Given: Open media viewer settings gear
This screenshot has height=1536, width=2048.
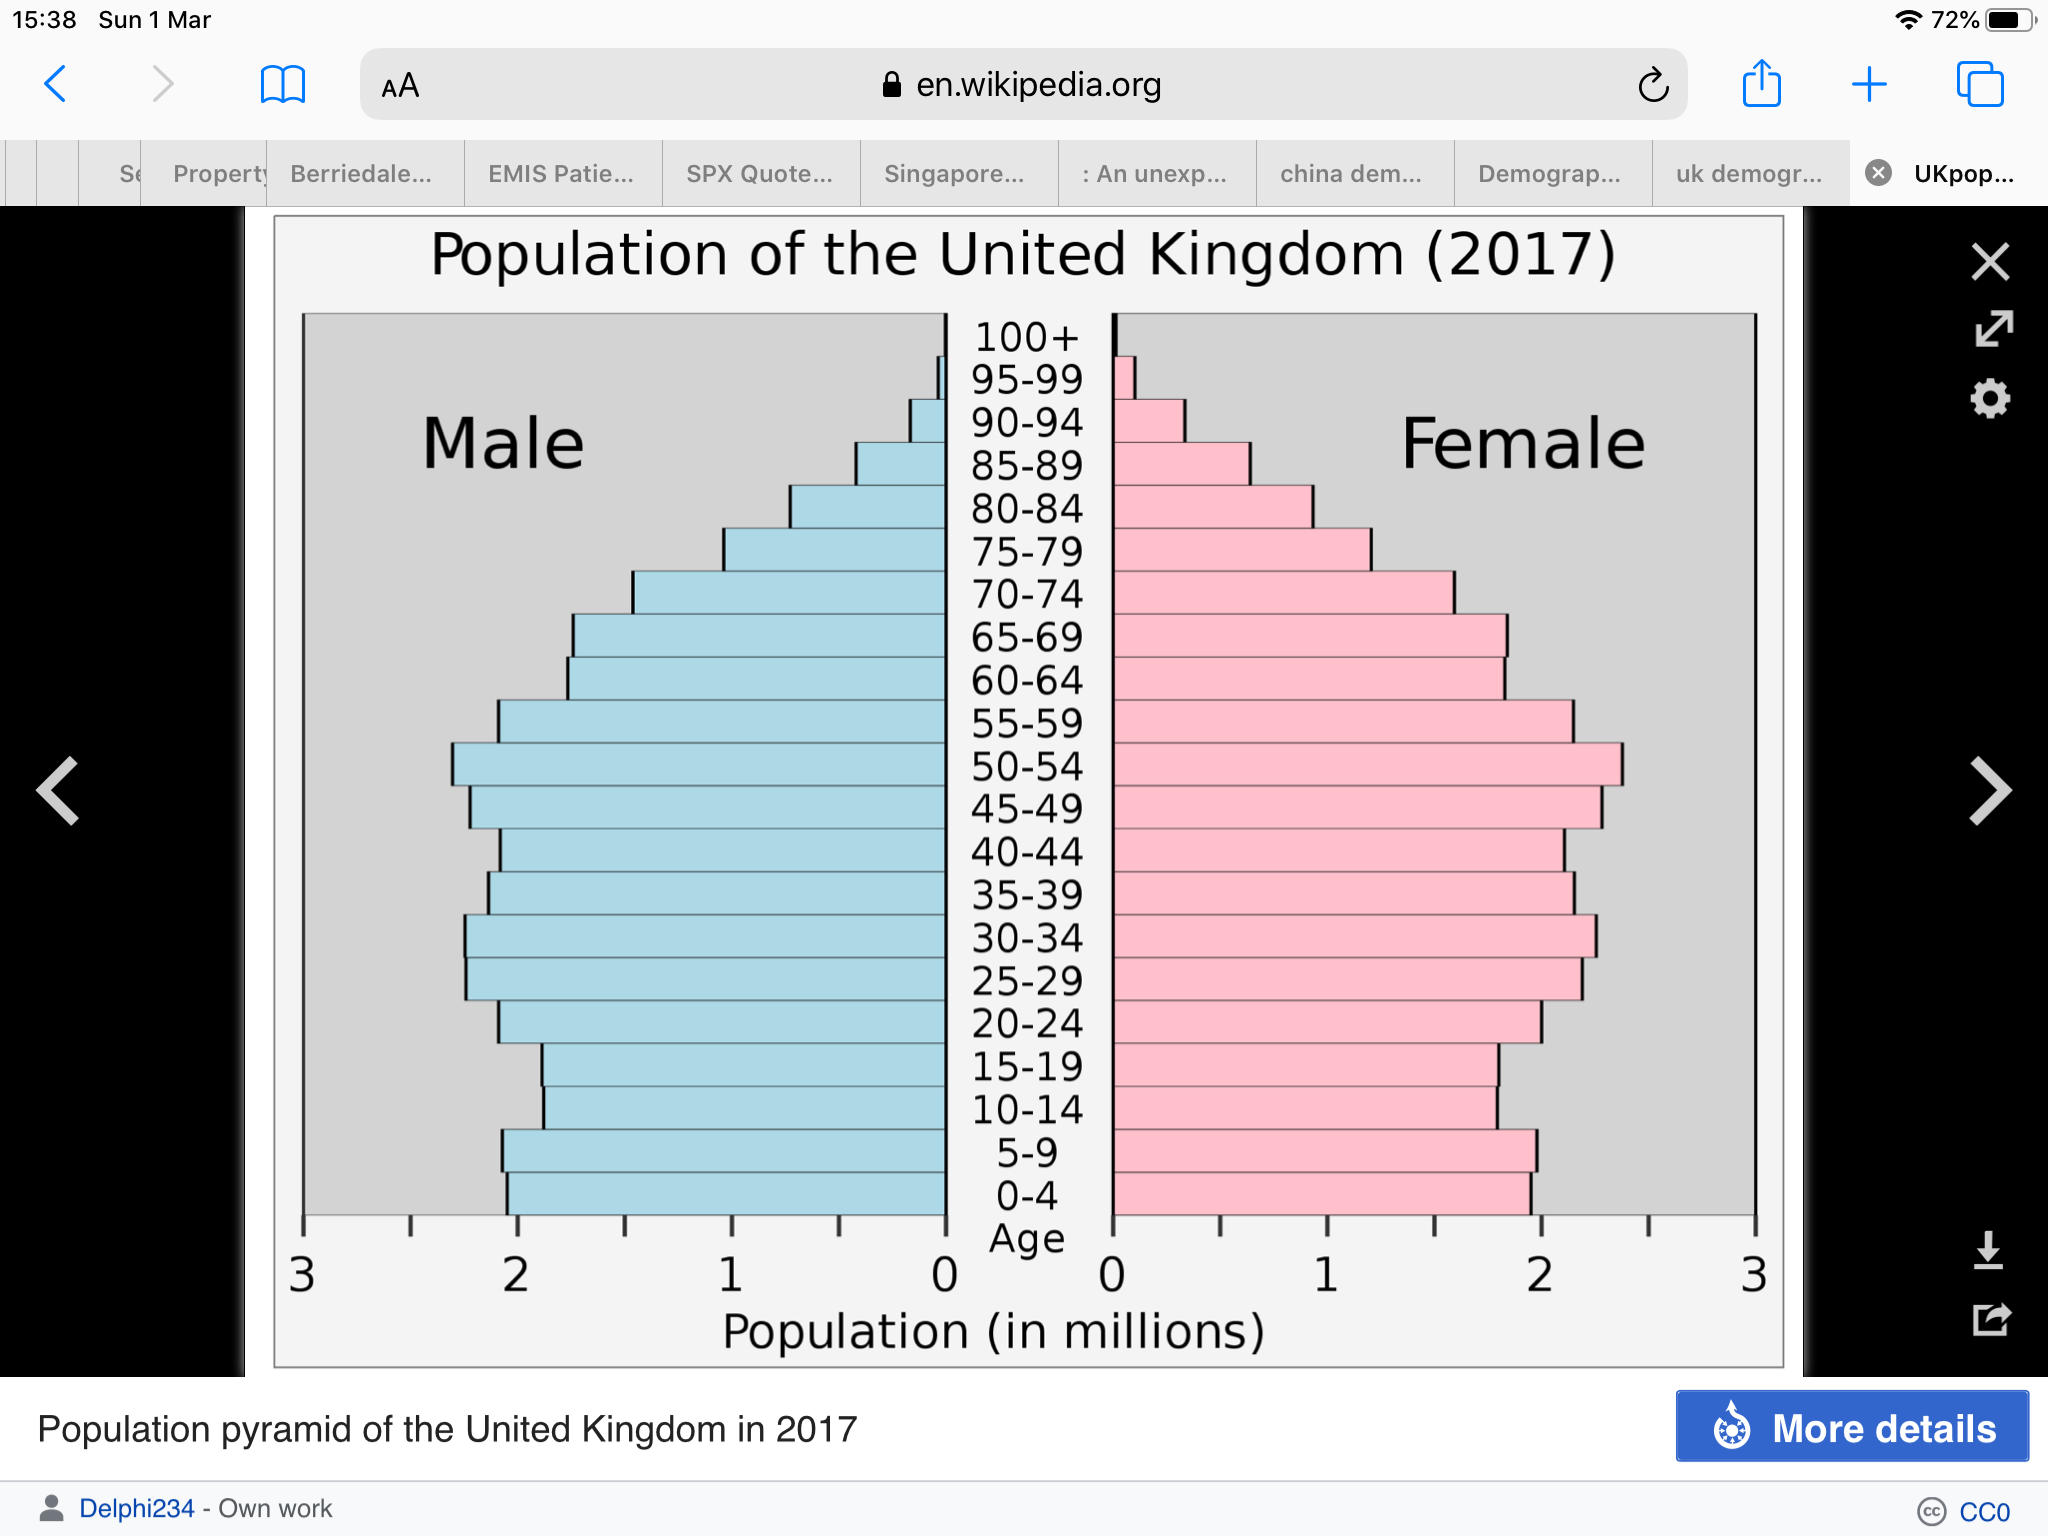Looking at the screenshot, I should point(1990,398).
